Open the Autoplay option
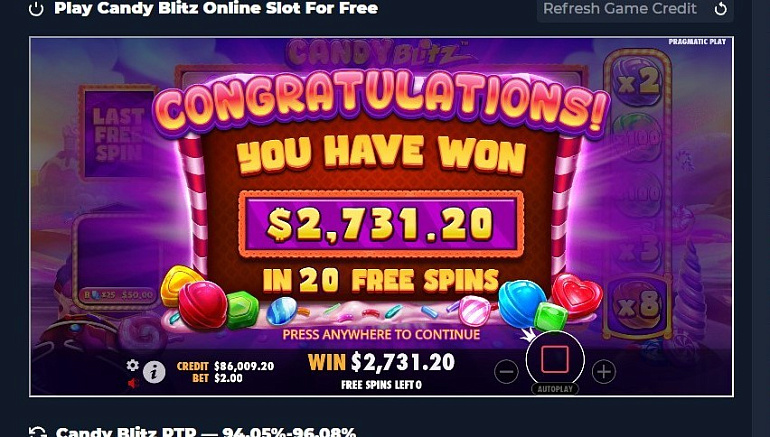770x437 pixels. coord(555,389)
